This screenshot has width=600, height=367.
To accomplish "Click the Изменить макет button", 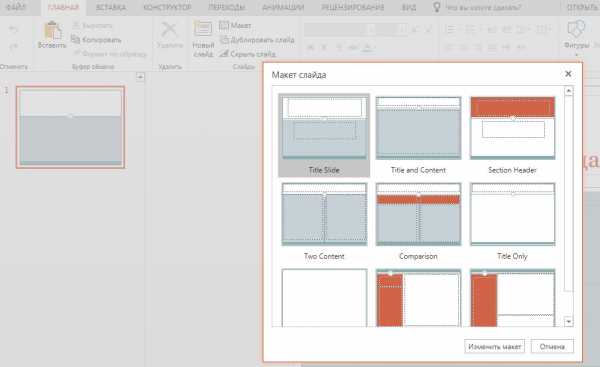I will pyautogui.click(x=494, y=346).
